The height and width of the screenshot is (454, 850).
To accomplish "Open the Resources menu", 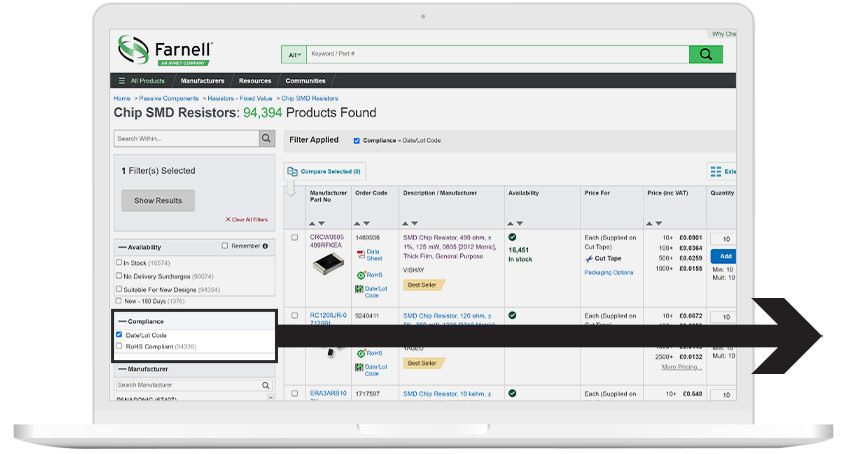I will [x=255, y=81].
